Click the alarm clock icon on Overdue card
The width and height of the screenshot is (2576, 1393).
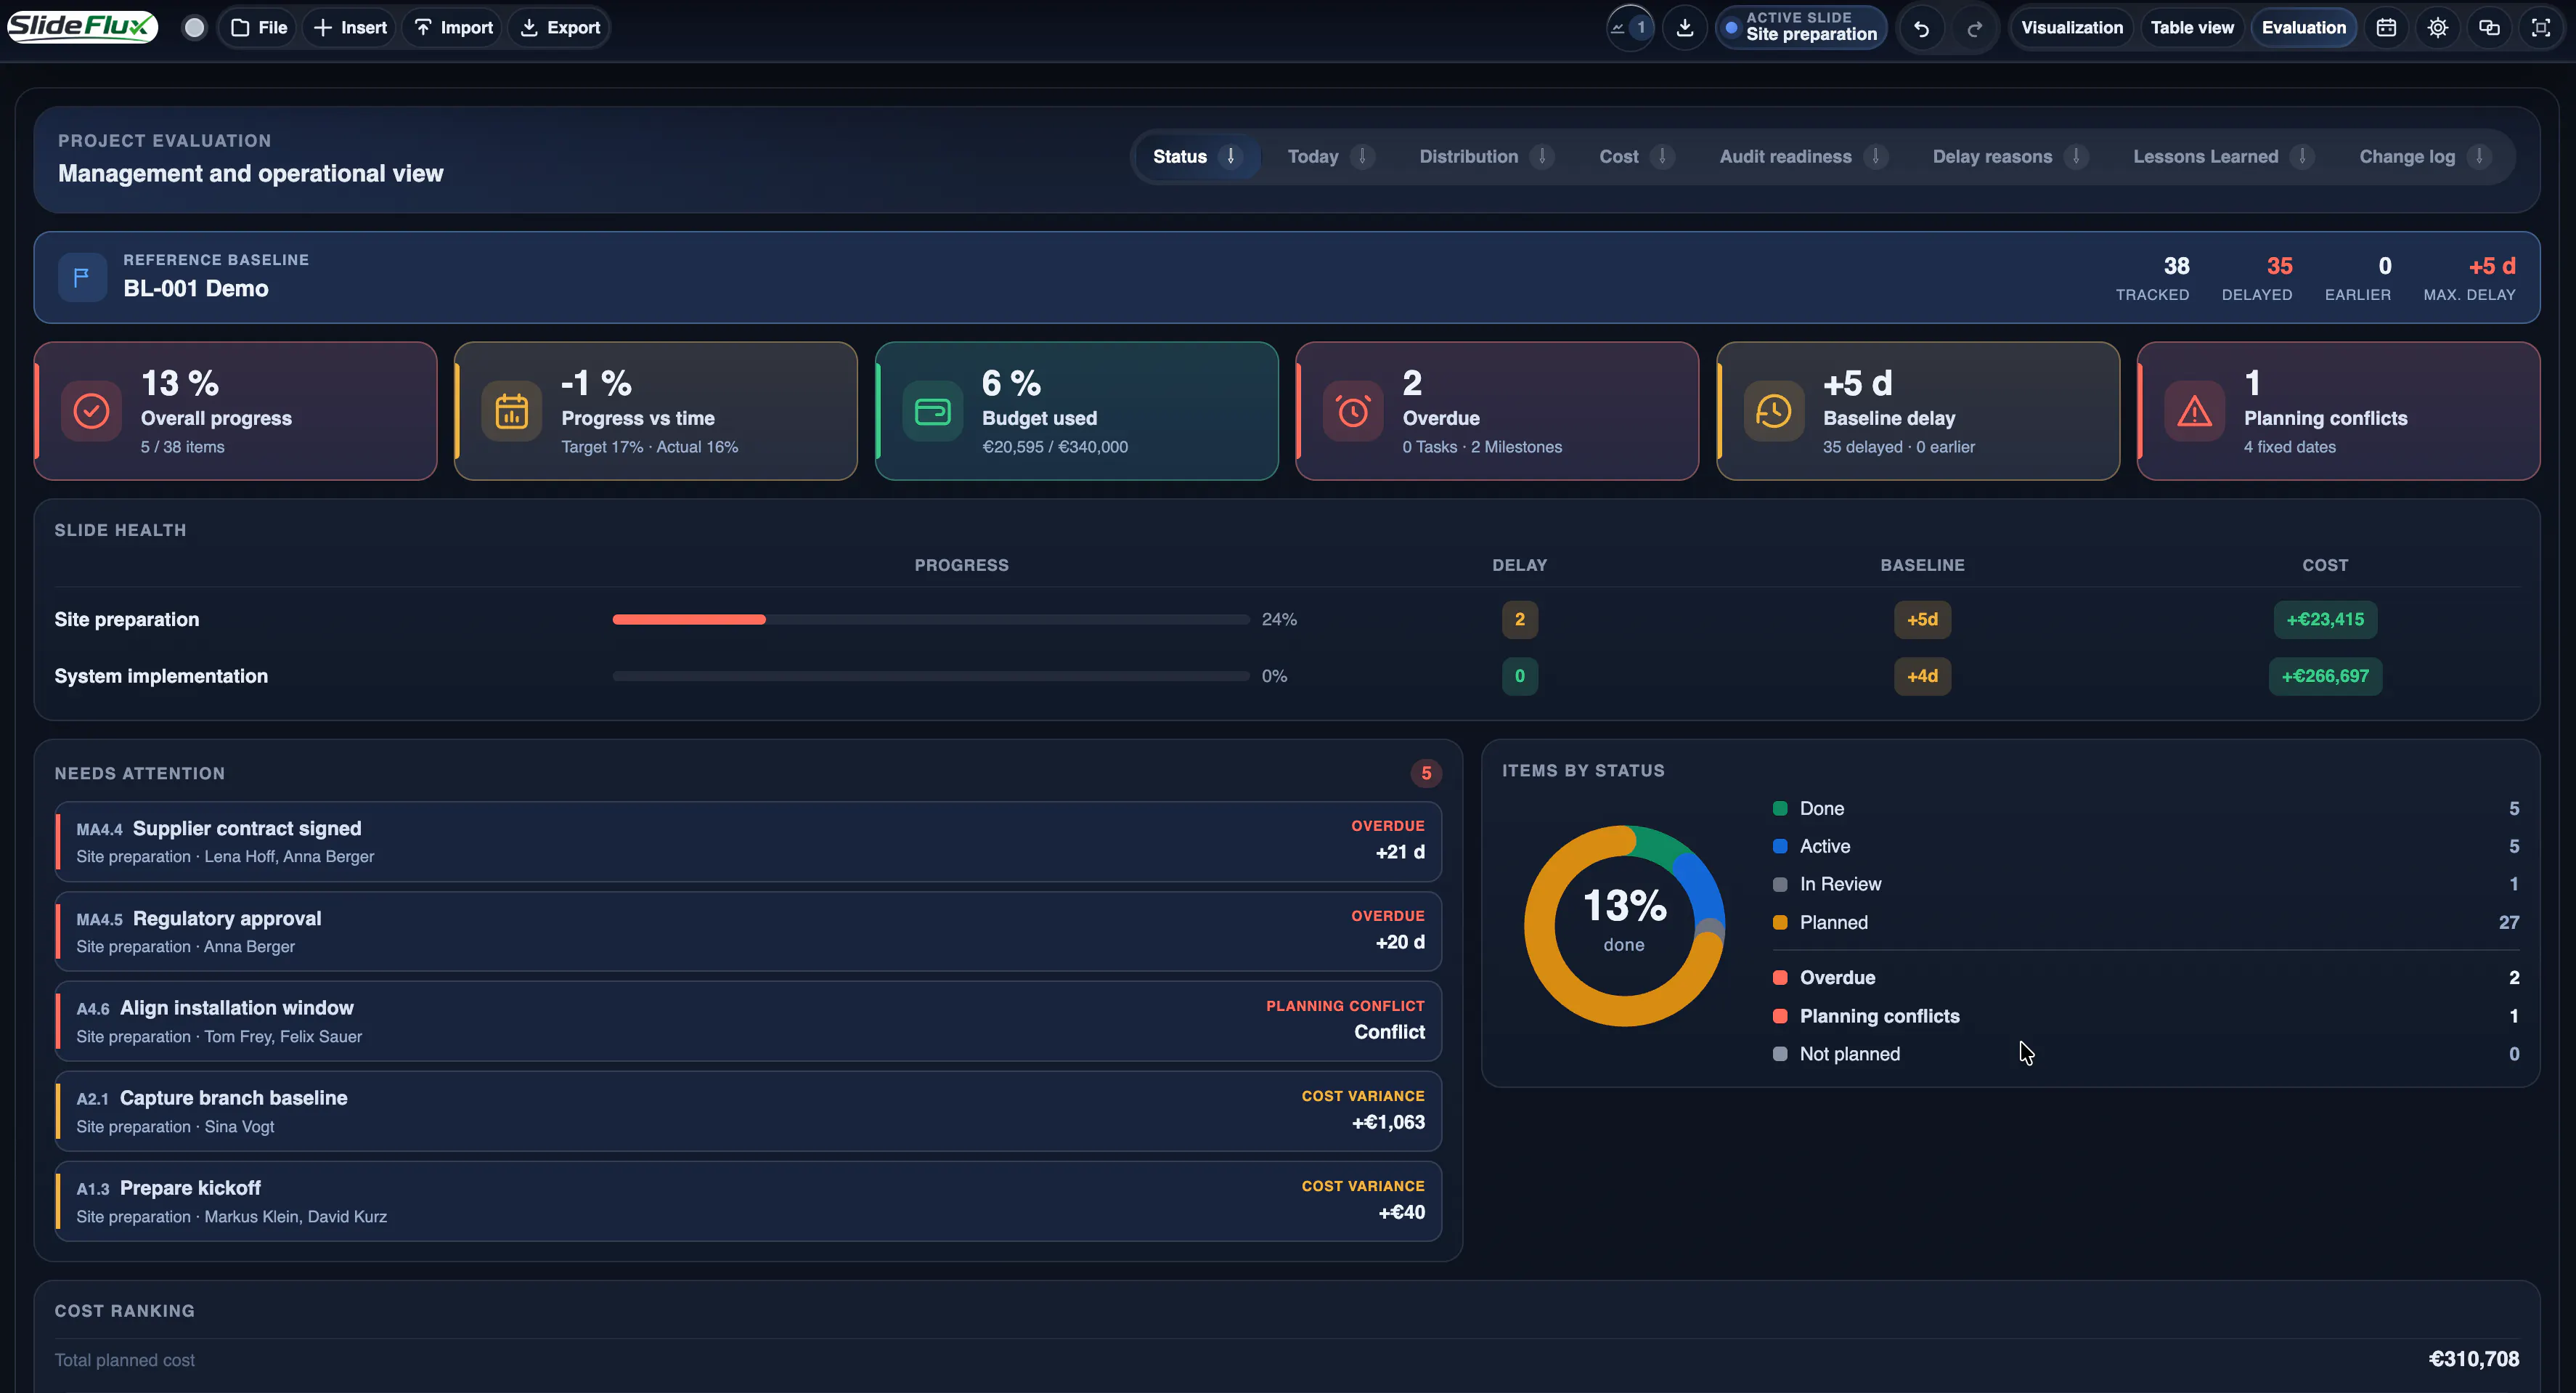[x=1353, y=411]
